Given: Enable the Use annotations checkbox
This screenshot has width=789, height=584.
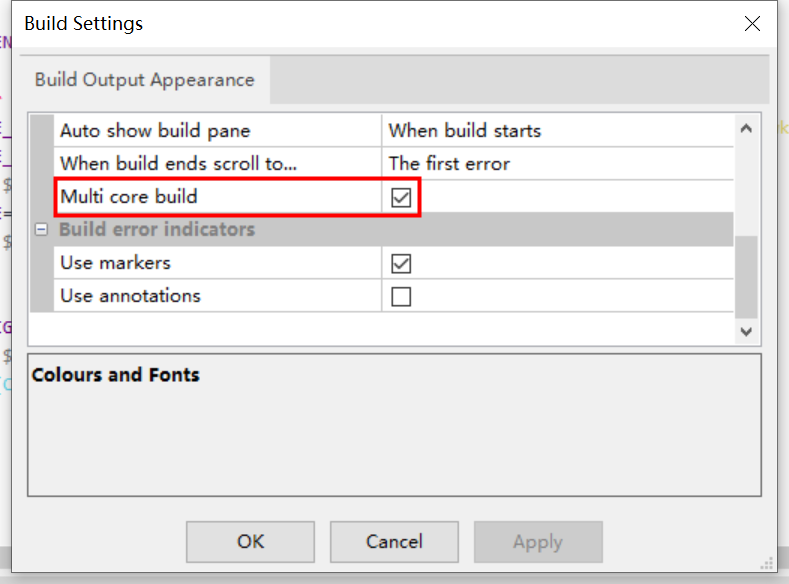Looking at the screenshot, I should [x=401, y=297].
